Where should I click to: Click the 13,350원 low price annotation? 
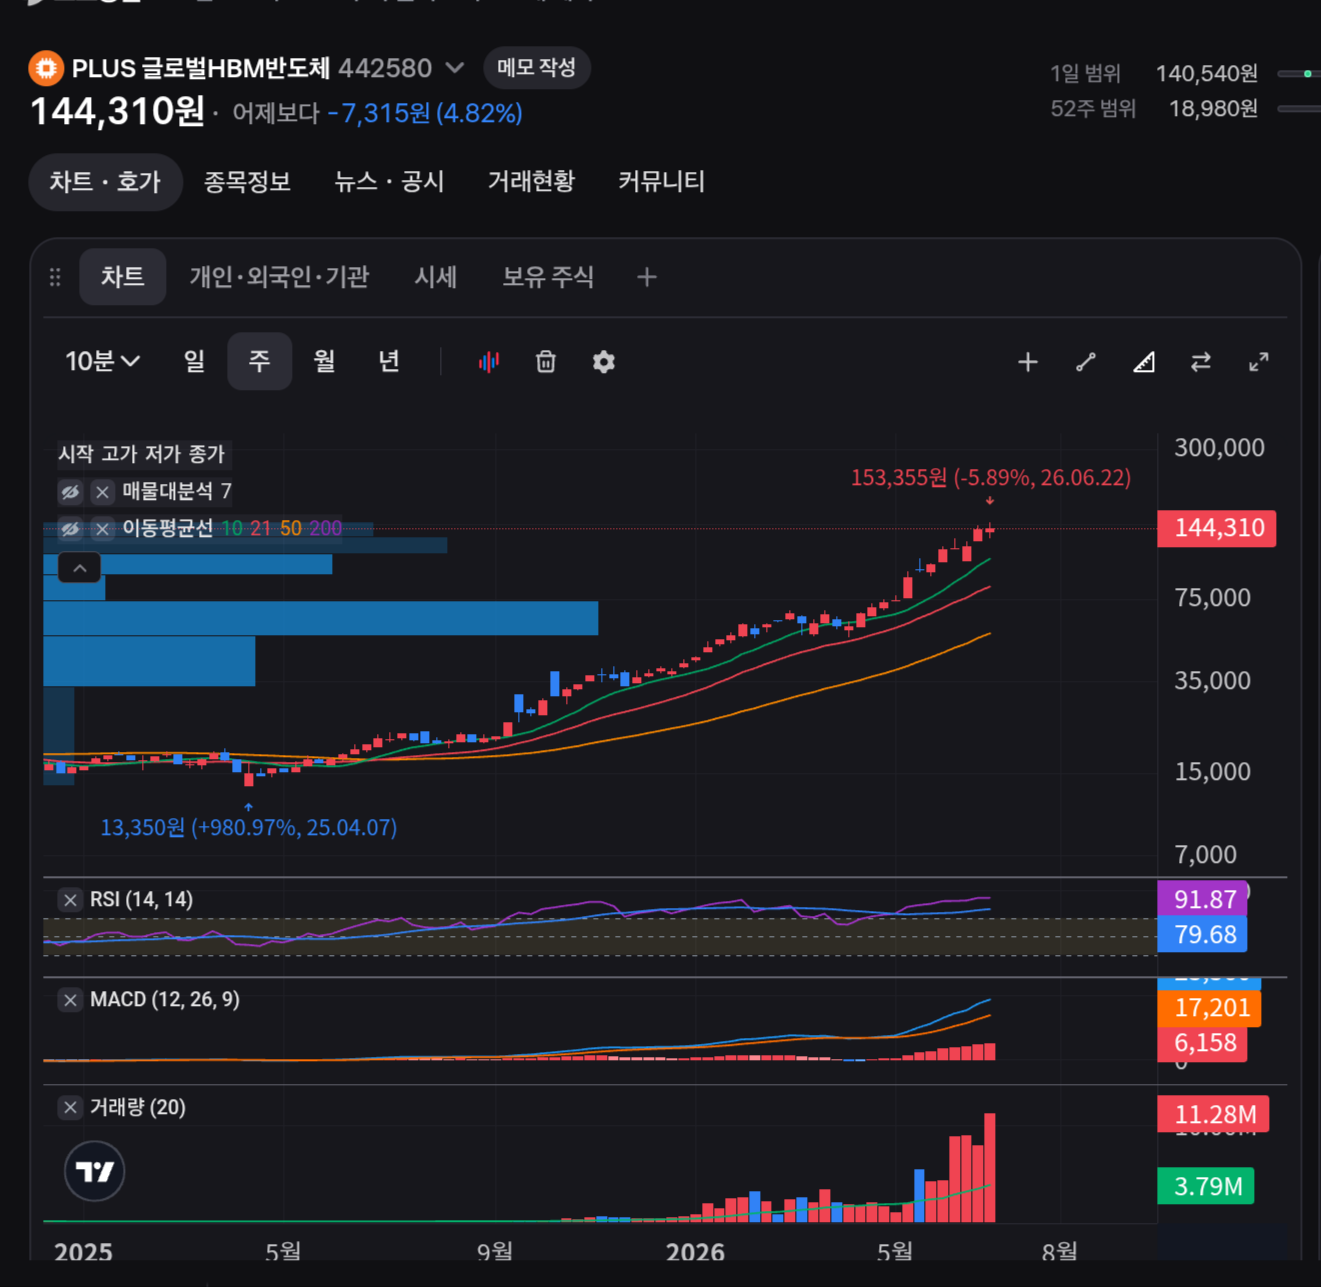click(248, 828)
